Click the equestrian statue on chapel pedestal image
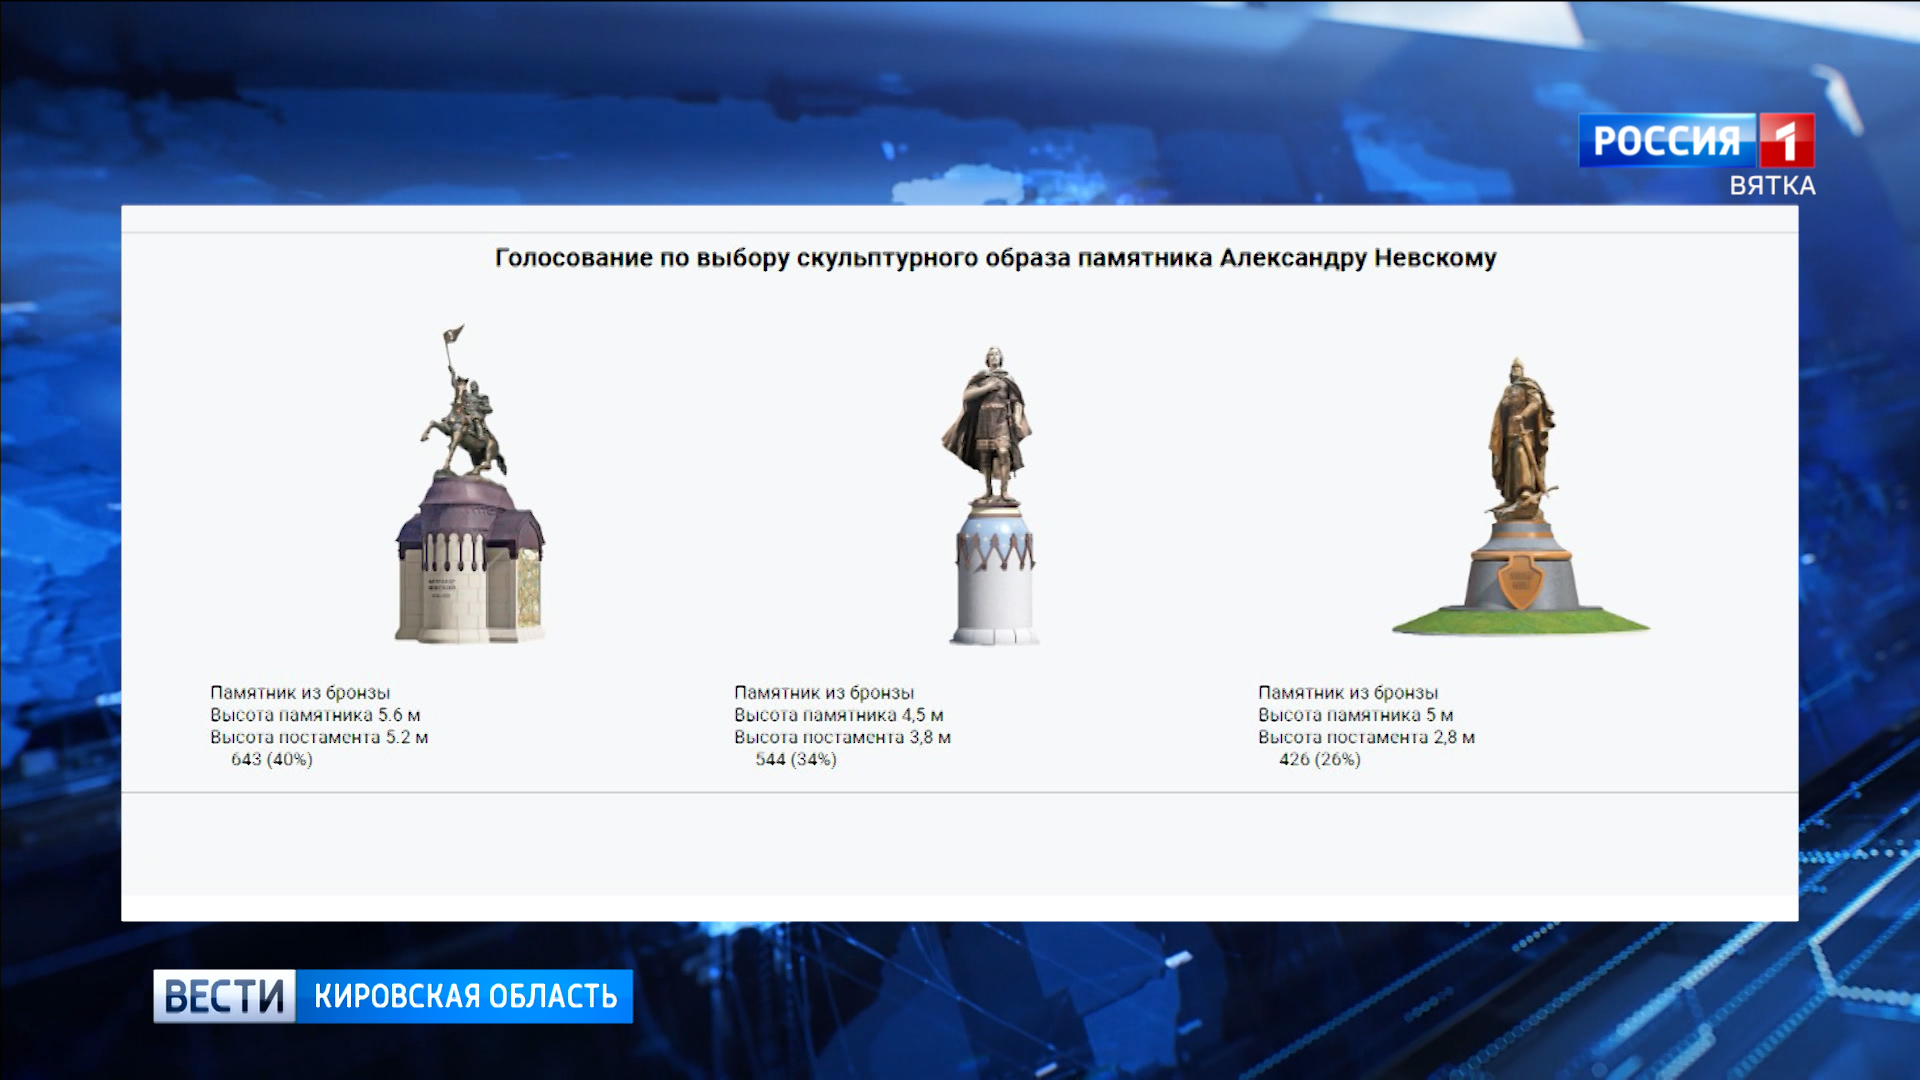Viewport: 1920px width, 1080px height. pos(469,485)
